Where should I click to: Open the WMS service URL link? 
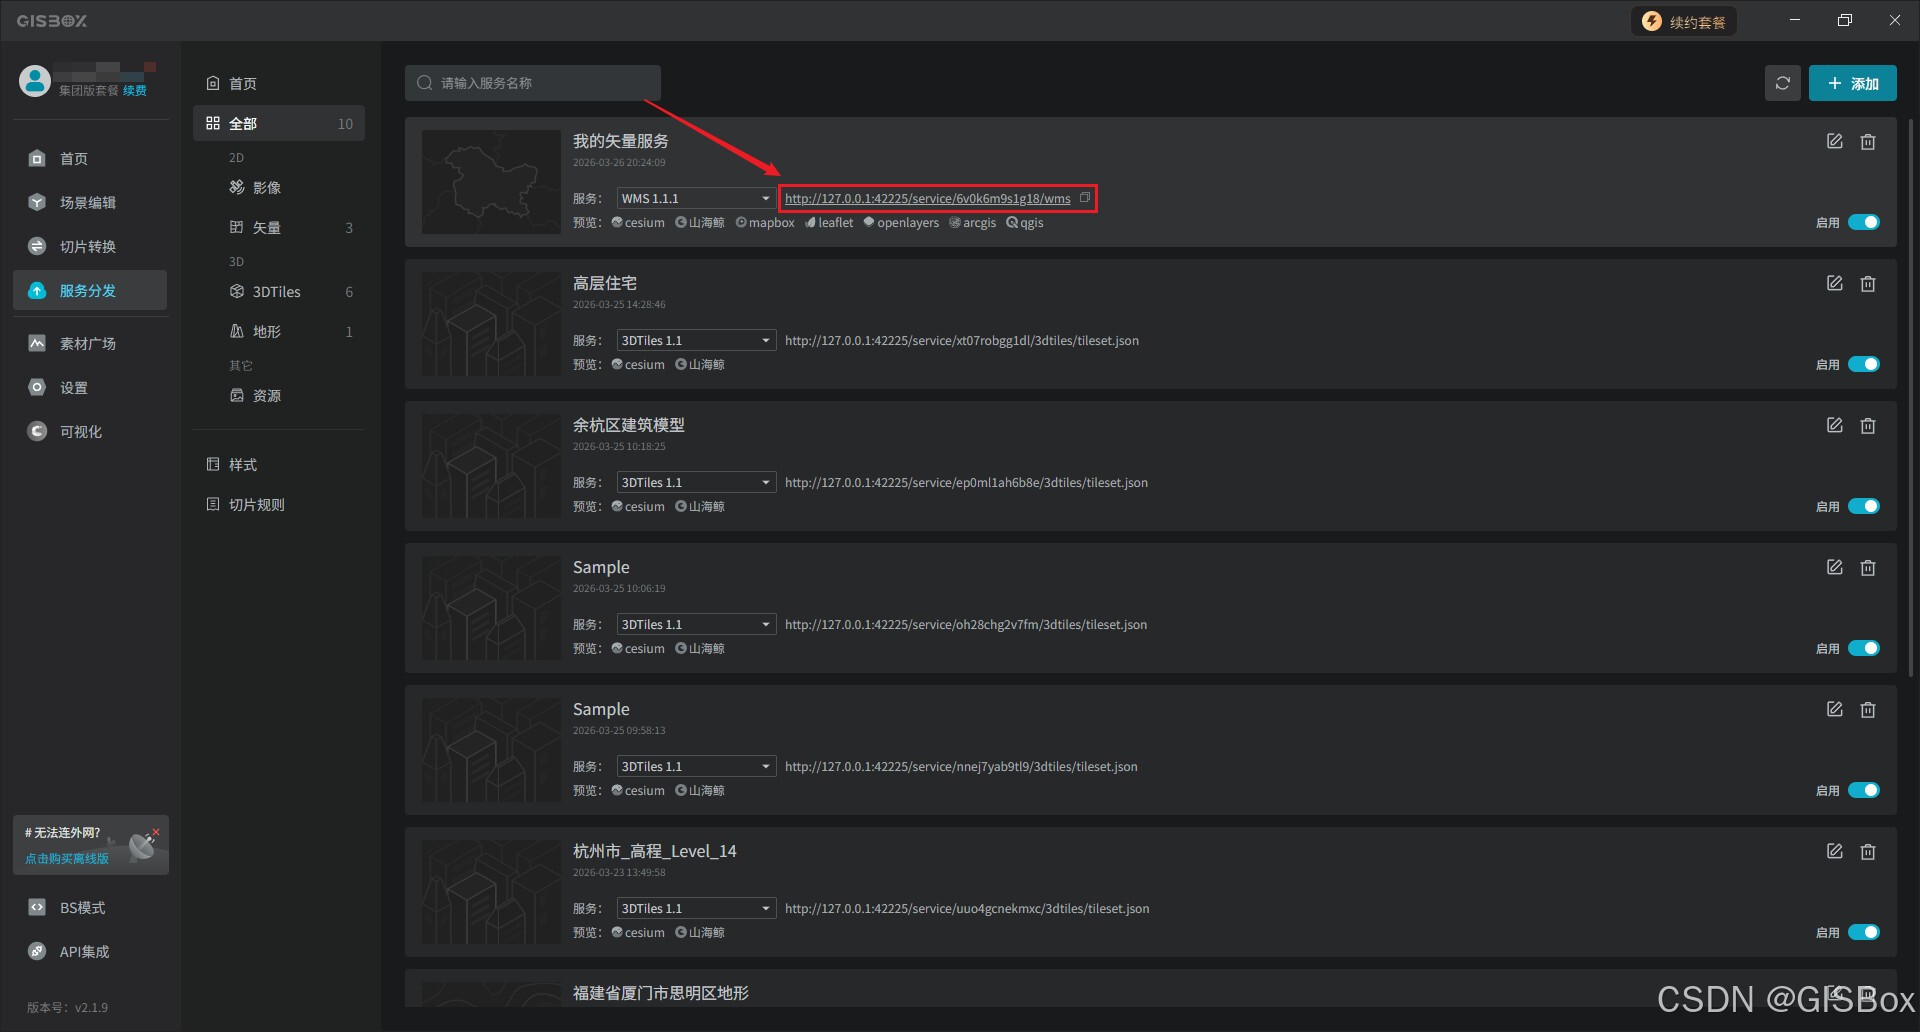[927, 198]
